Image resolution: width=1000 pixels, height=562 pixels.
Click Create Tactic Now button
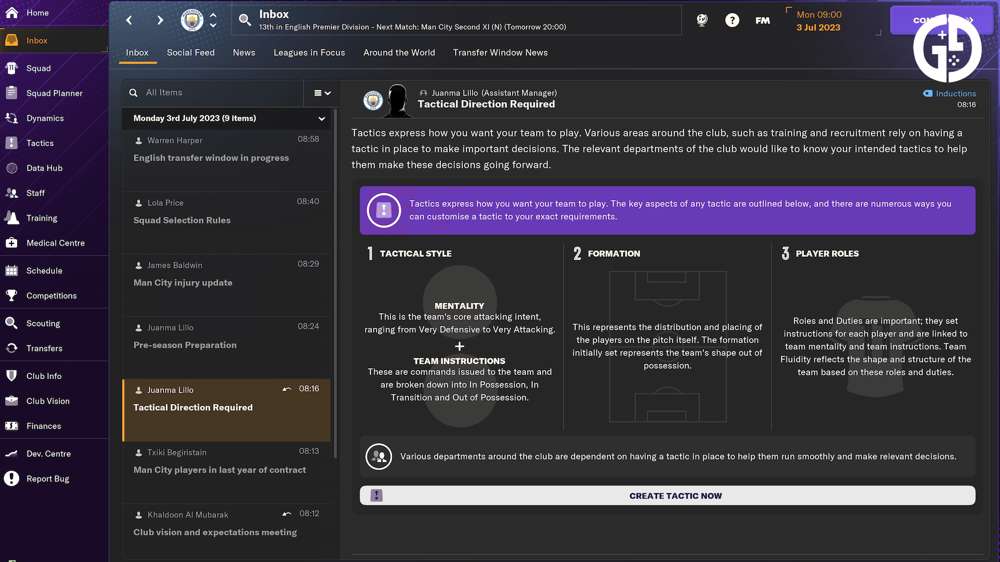(x=667, y=495)
